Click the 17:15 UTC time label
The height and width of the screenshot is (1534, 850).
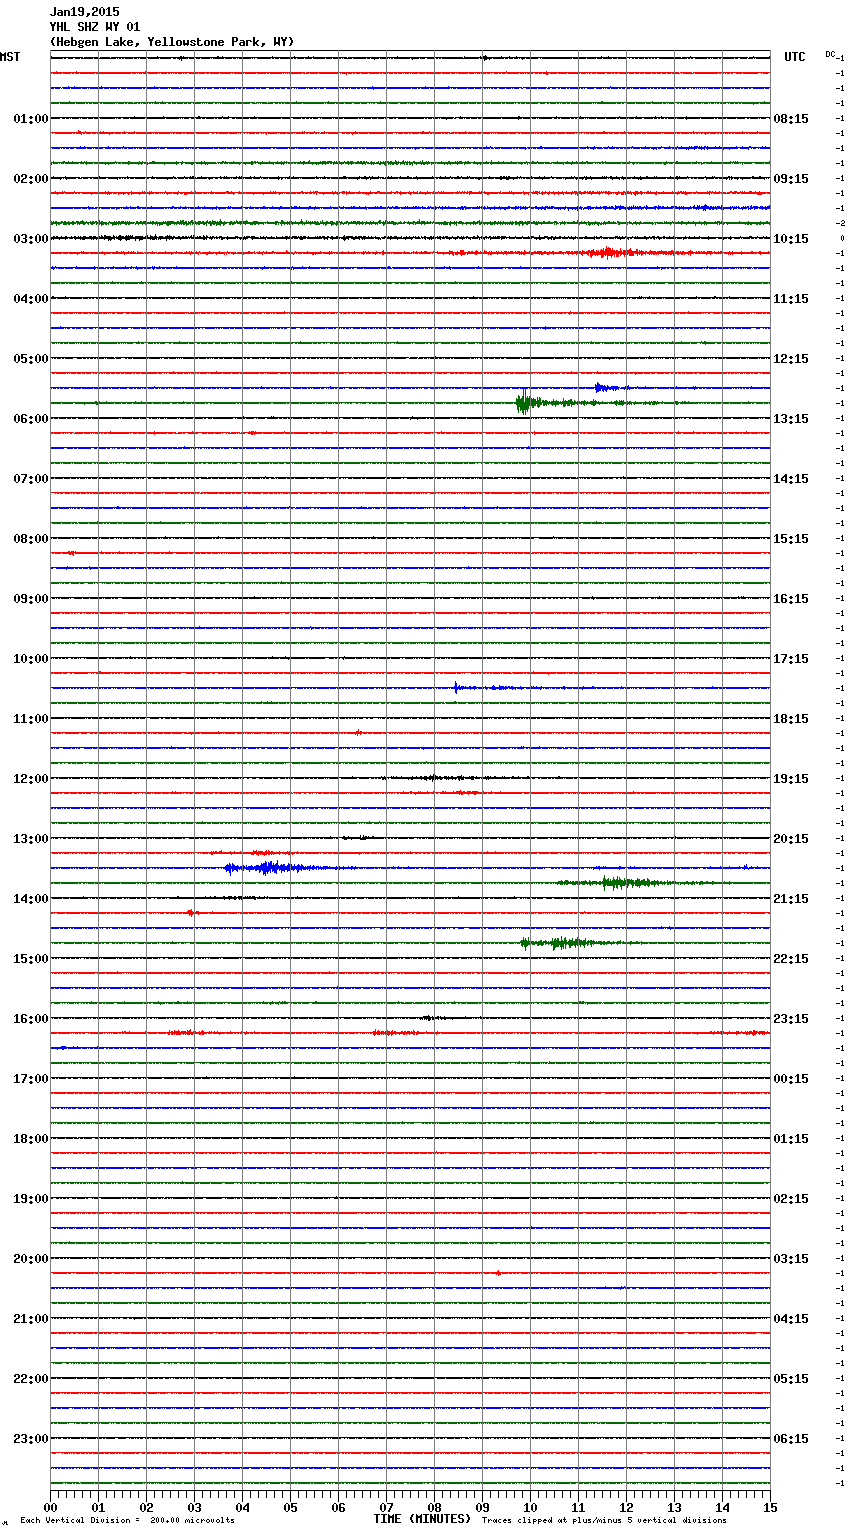pyautogui.click(x=791, y=659)
